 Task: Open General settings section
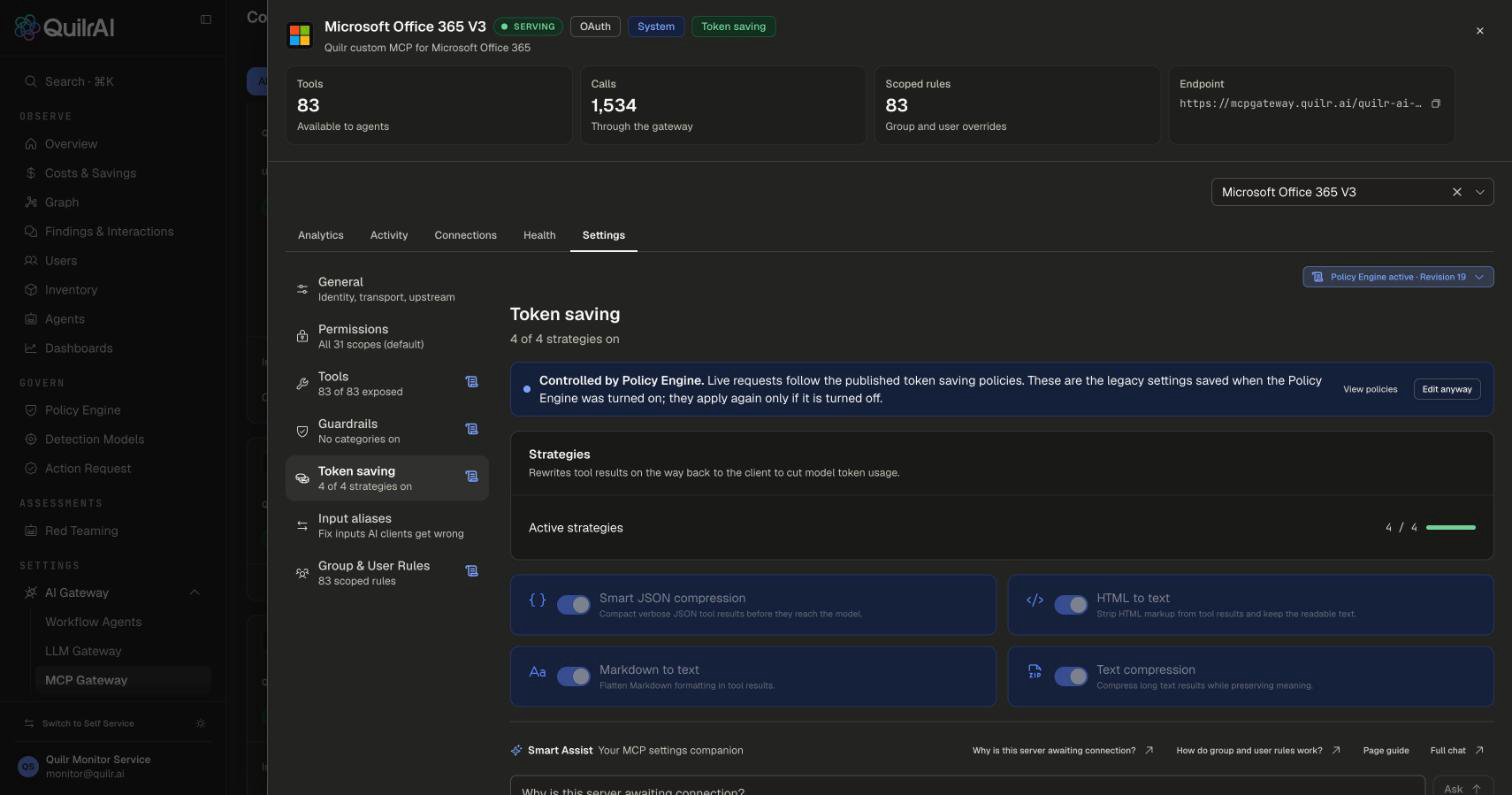point(387,289)
